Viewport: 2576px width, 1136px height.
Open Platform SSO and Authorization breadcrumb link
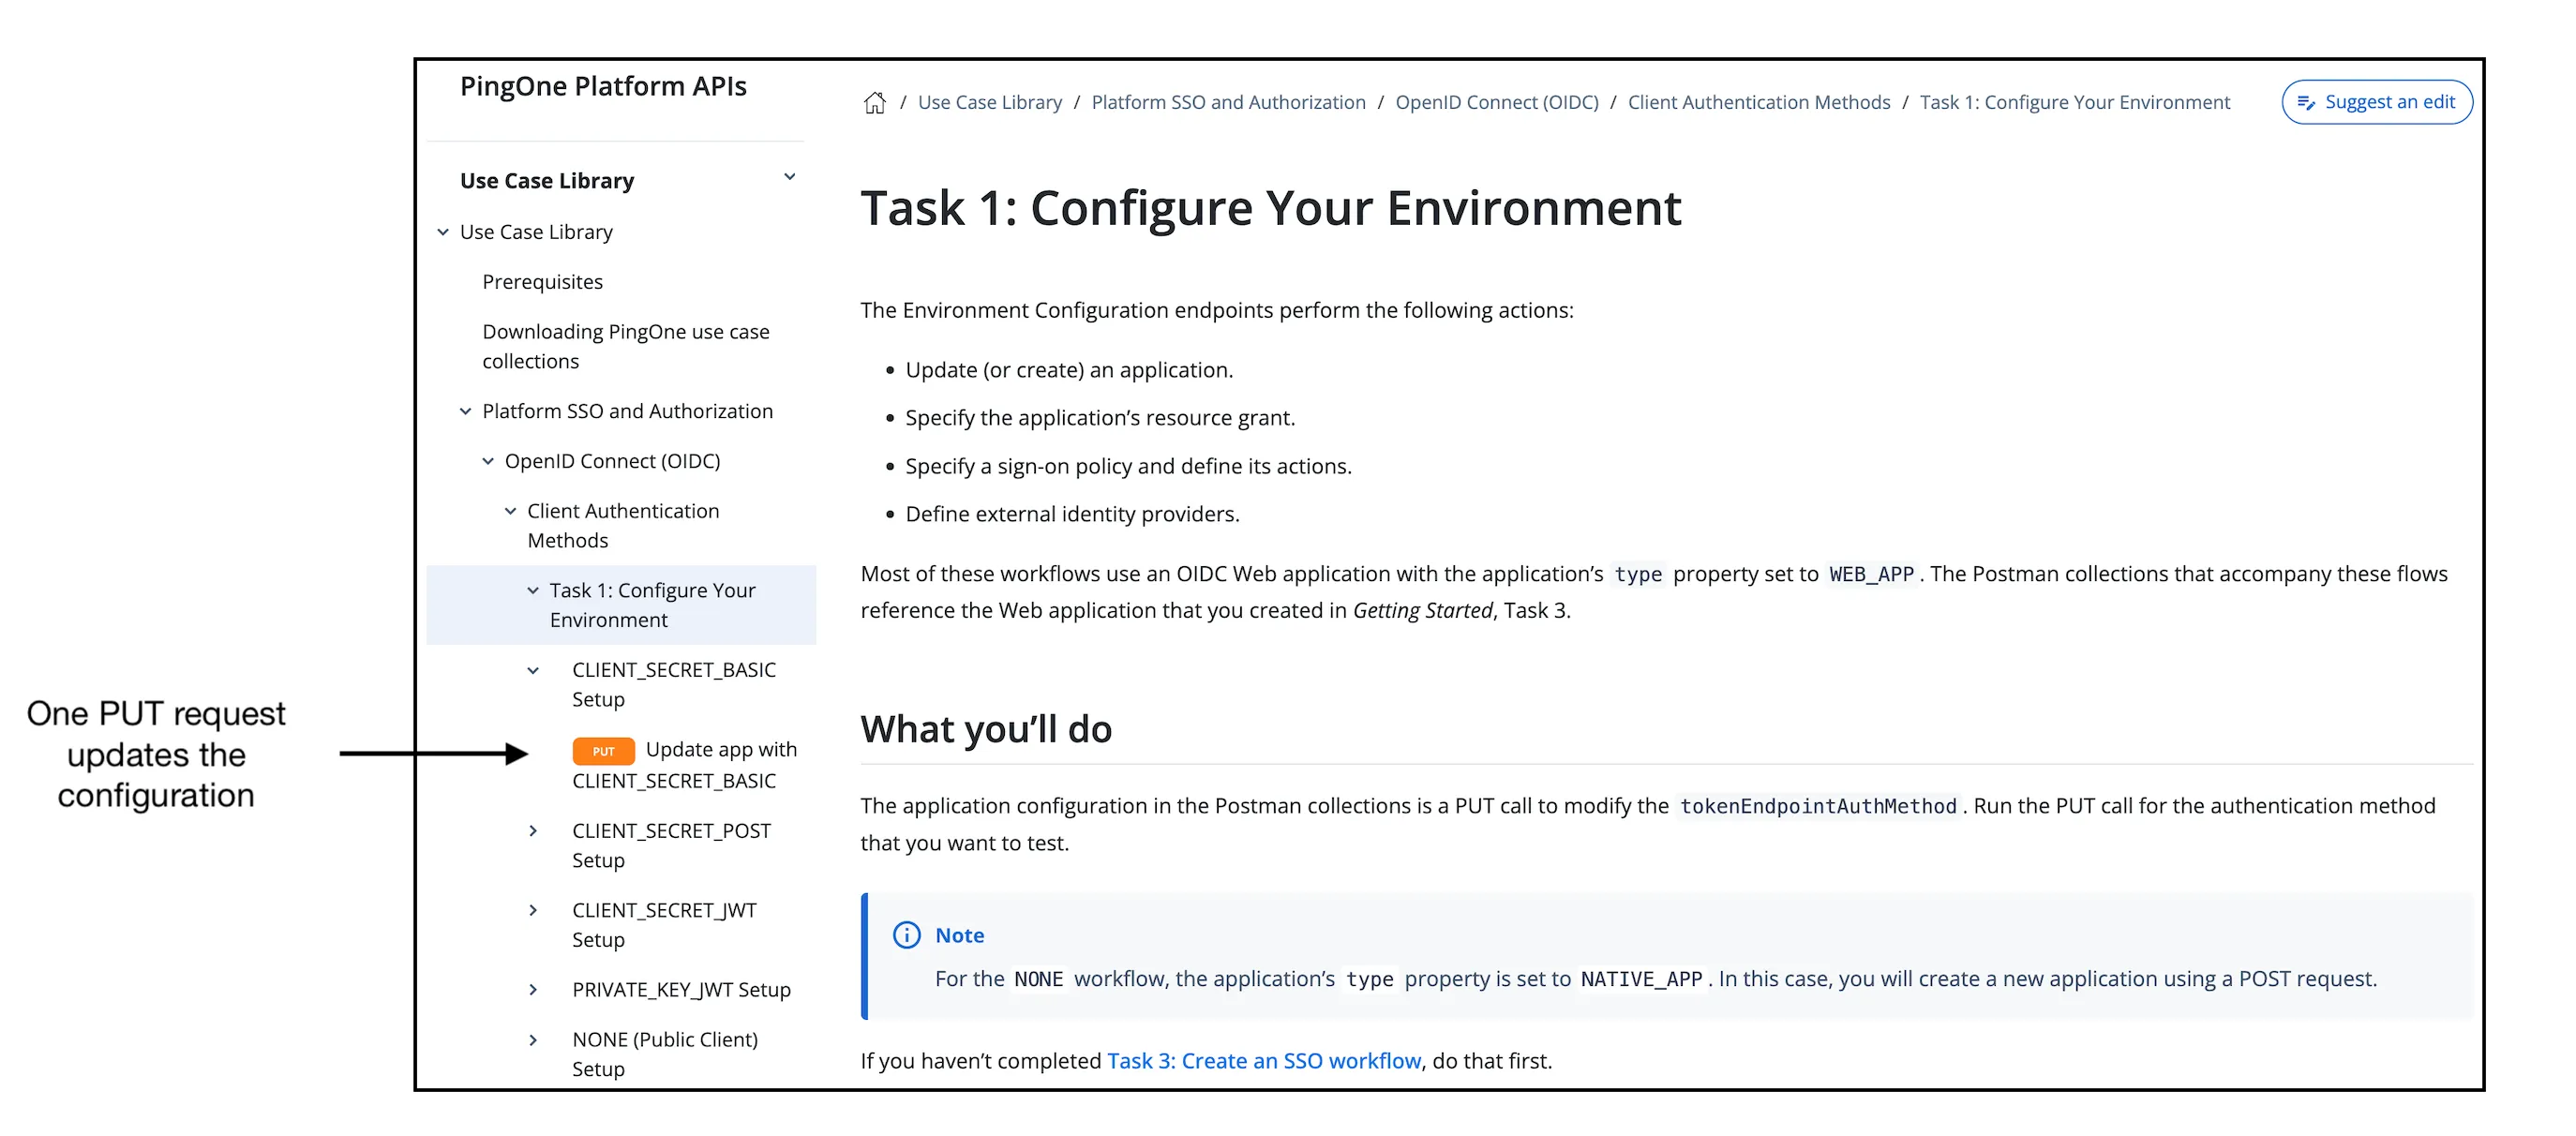tap(1228, 102)
